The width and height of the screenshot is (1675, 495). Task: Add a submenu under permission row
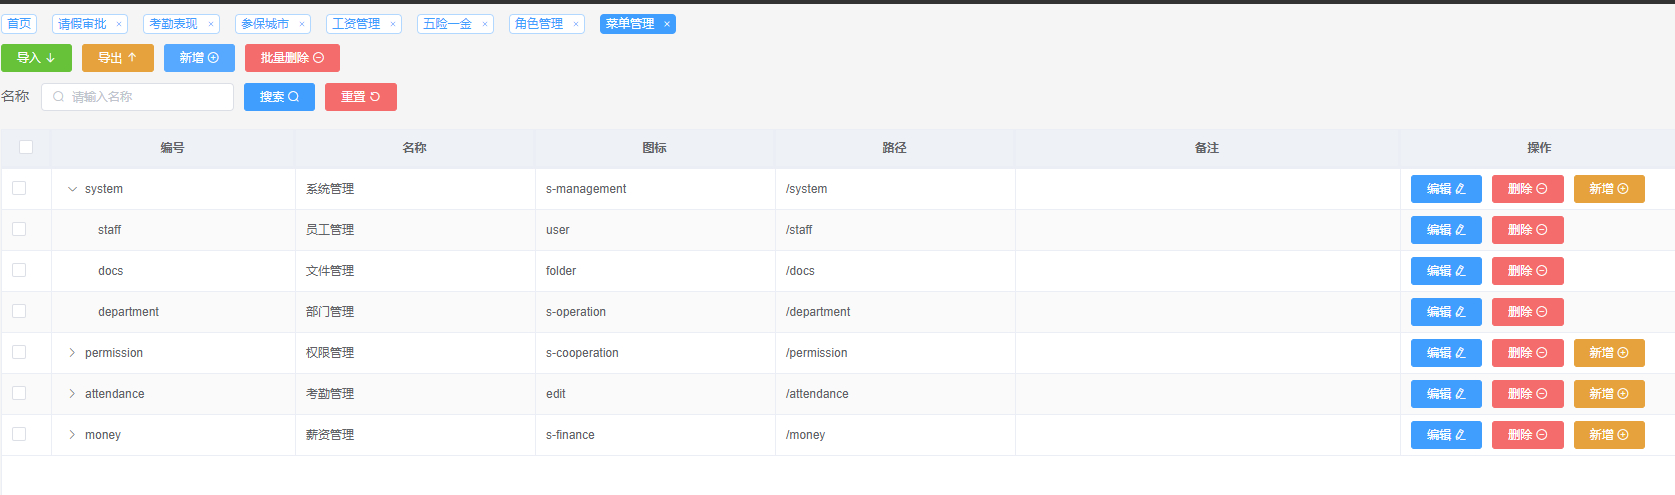1609,353
